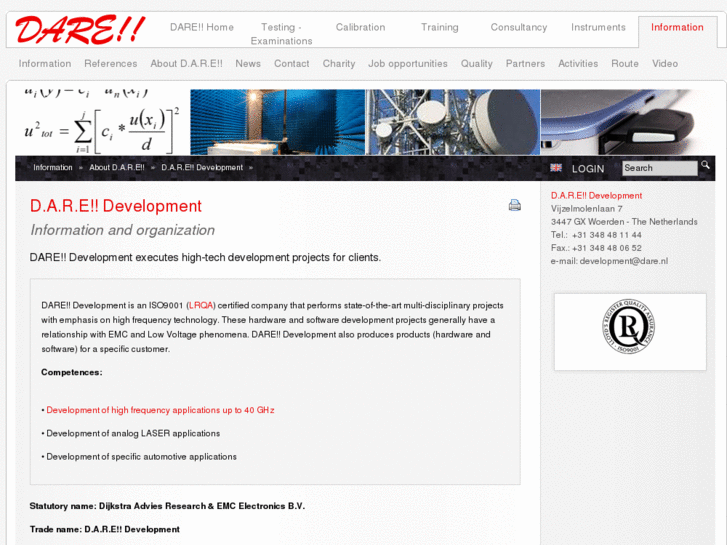Click 'Statutory name: Dijkstra Advies Research' line
This screenshot has width=727, height=545.
point(167,506)
